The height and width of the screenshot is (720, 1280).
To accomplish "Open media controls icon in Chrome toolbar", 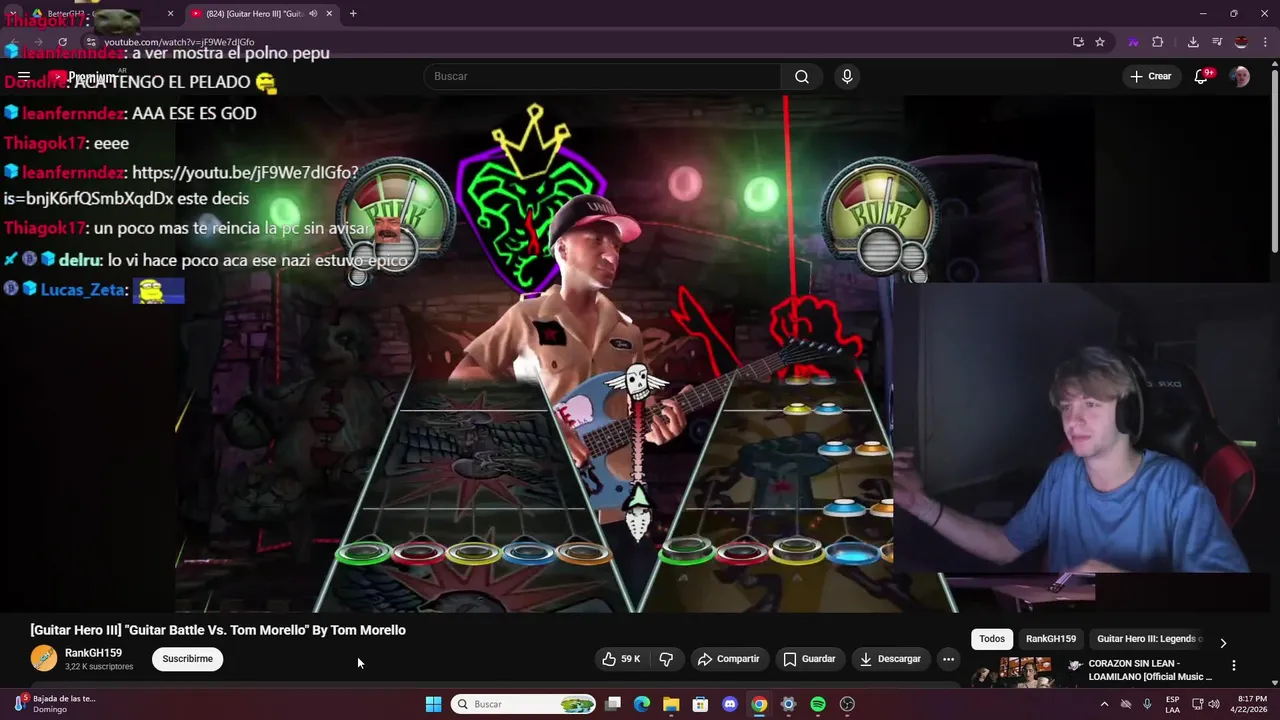I will (1217, 42).
